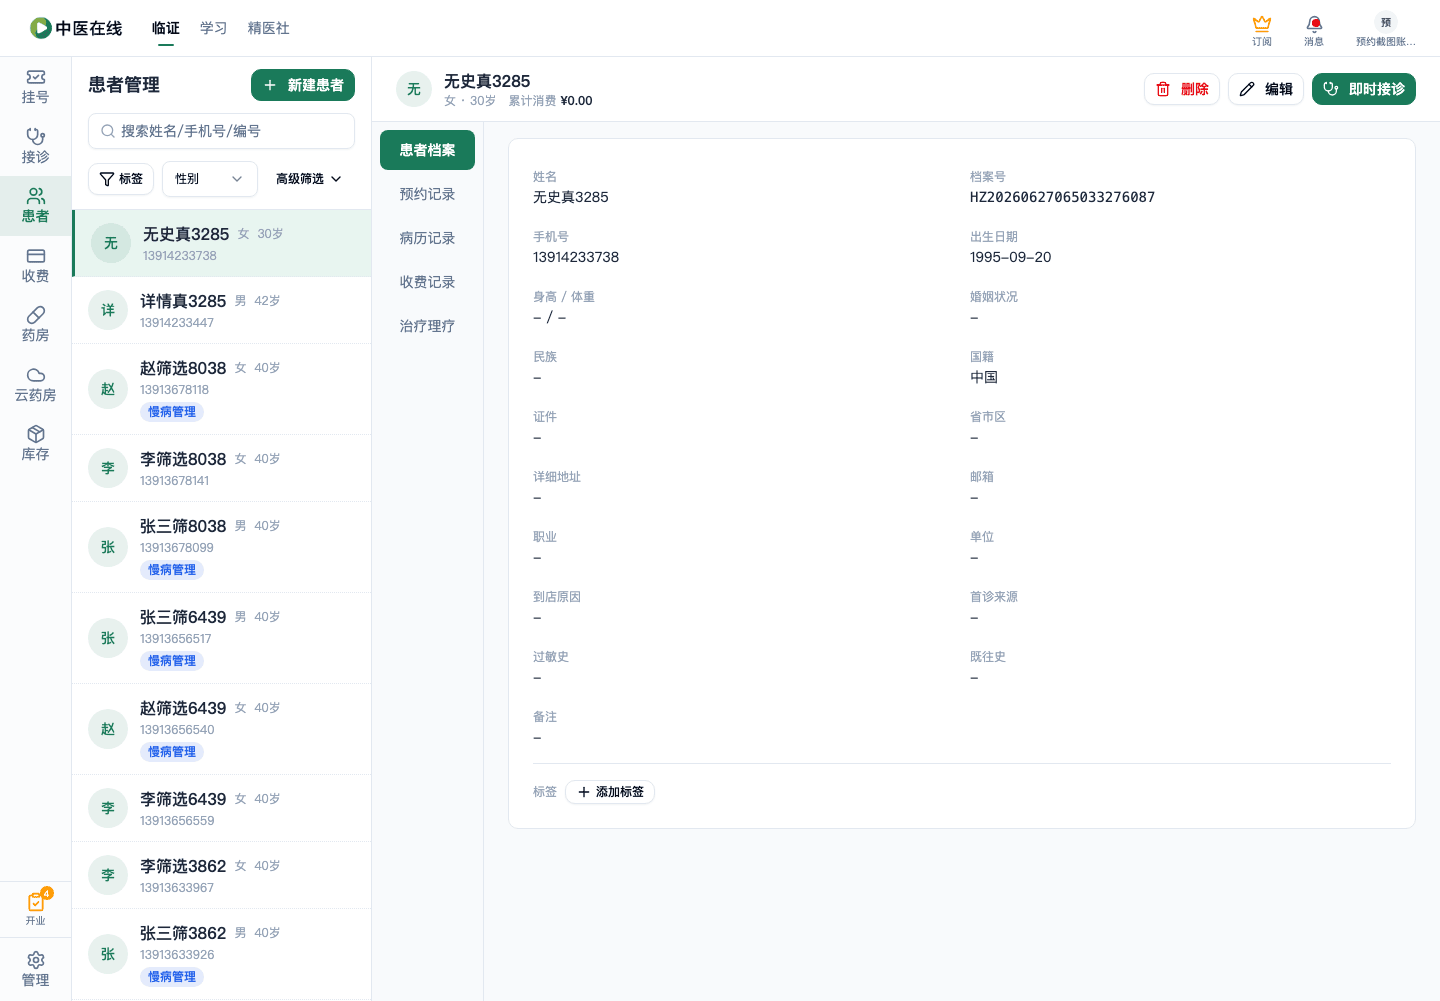This screenshot has height=1001, width=1440.
Task: Open the 消息 notification bell
Action: pos(1314,30)
